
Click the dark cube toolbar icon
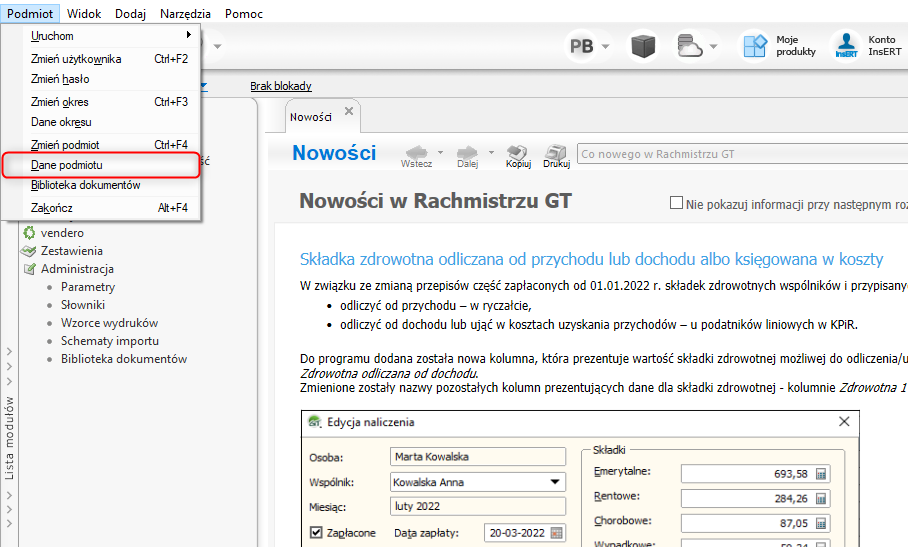(x=643, y=46)
